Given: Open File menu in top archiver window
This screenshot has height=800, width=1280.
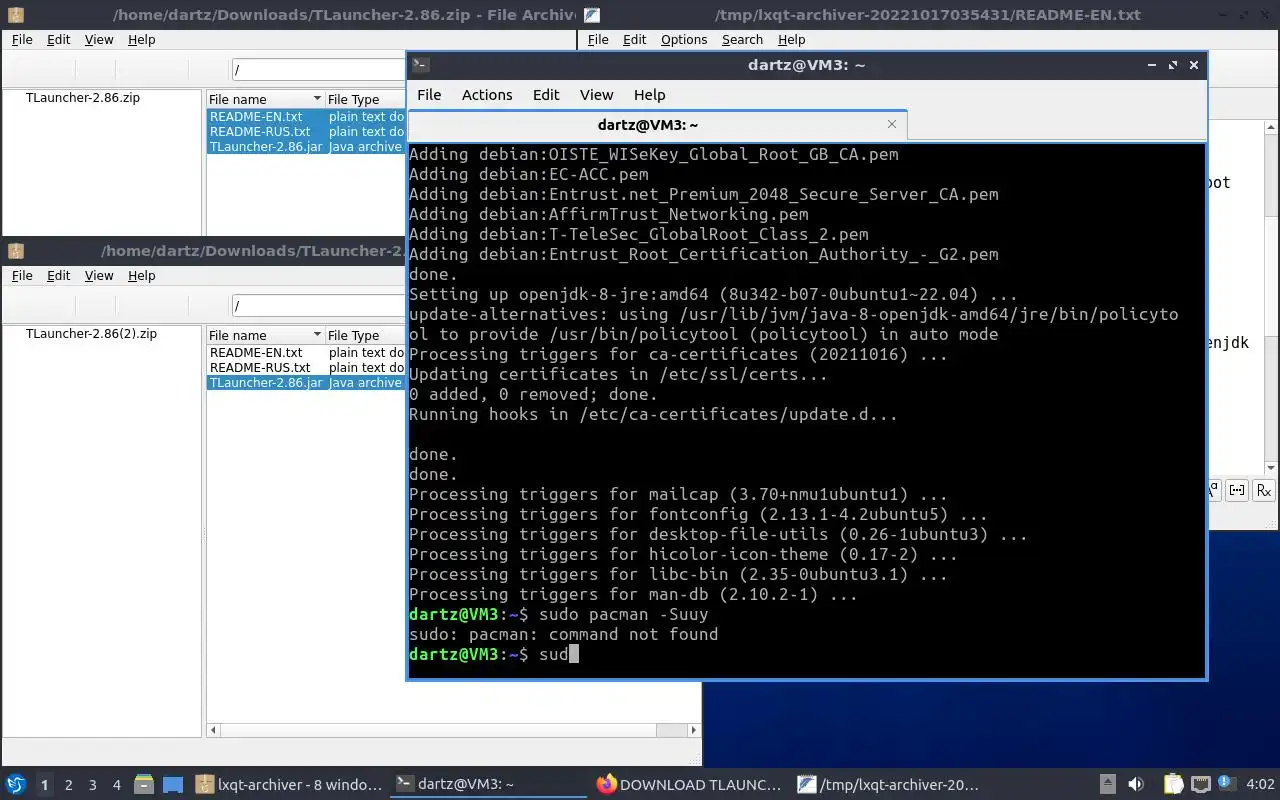Looking at the screenshot, I should [22, 40].
